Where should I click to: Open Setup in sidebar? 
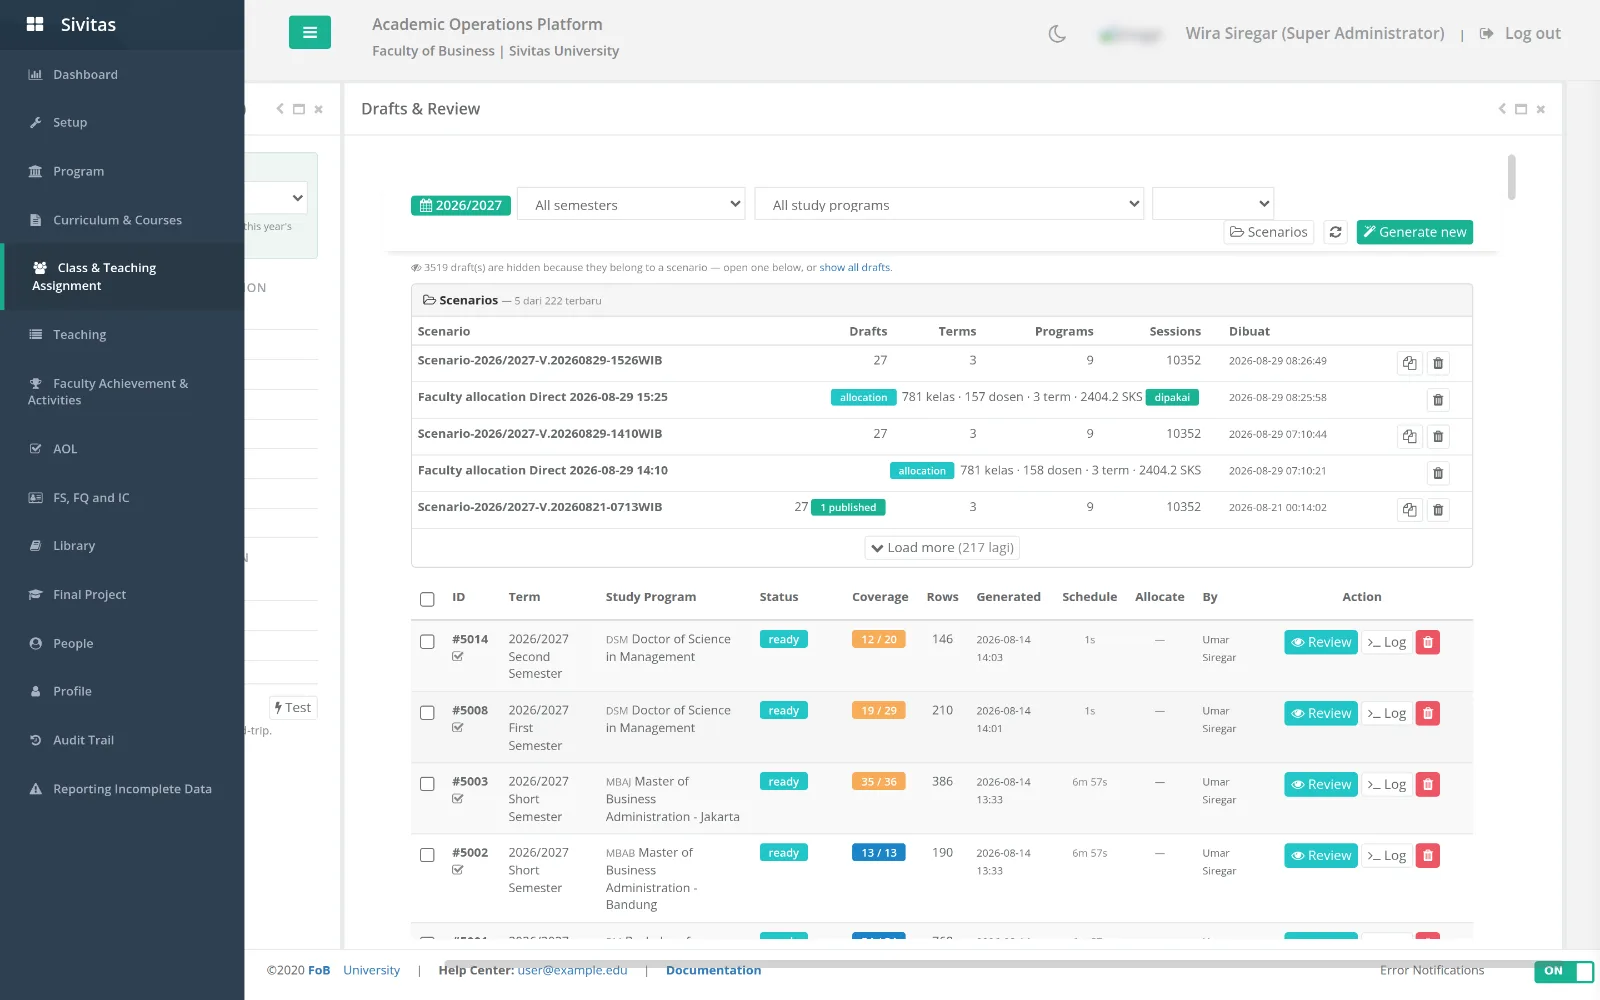pos(122,123)
